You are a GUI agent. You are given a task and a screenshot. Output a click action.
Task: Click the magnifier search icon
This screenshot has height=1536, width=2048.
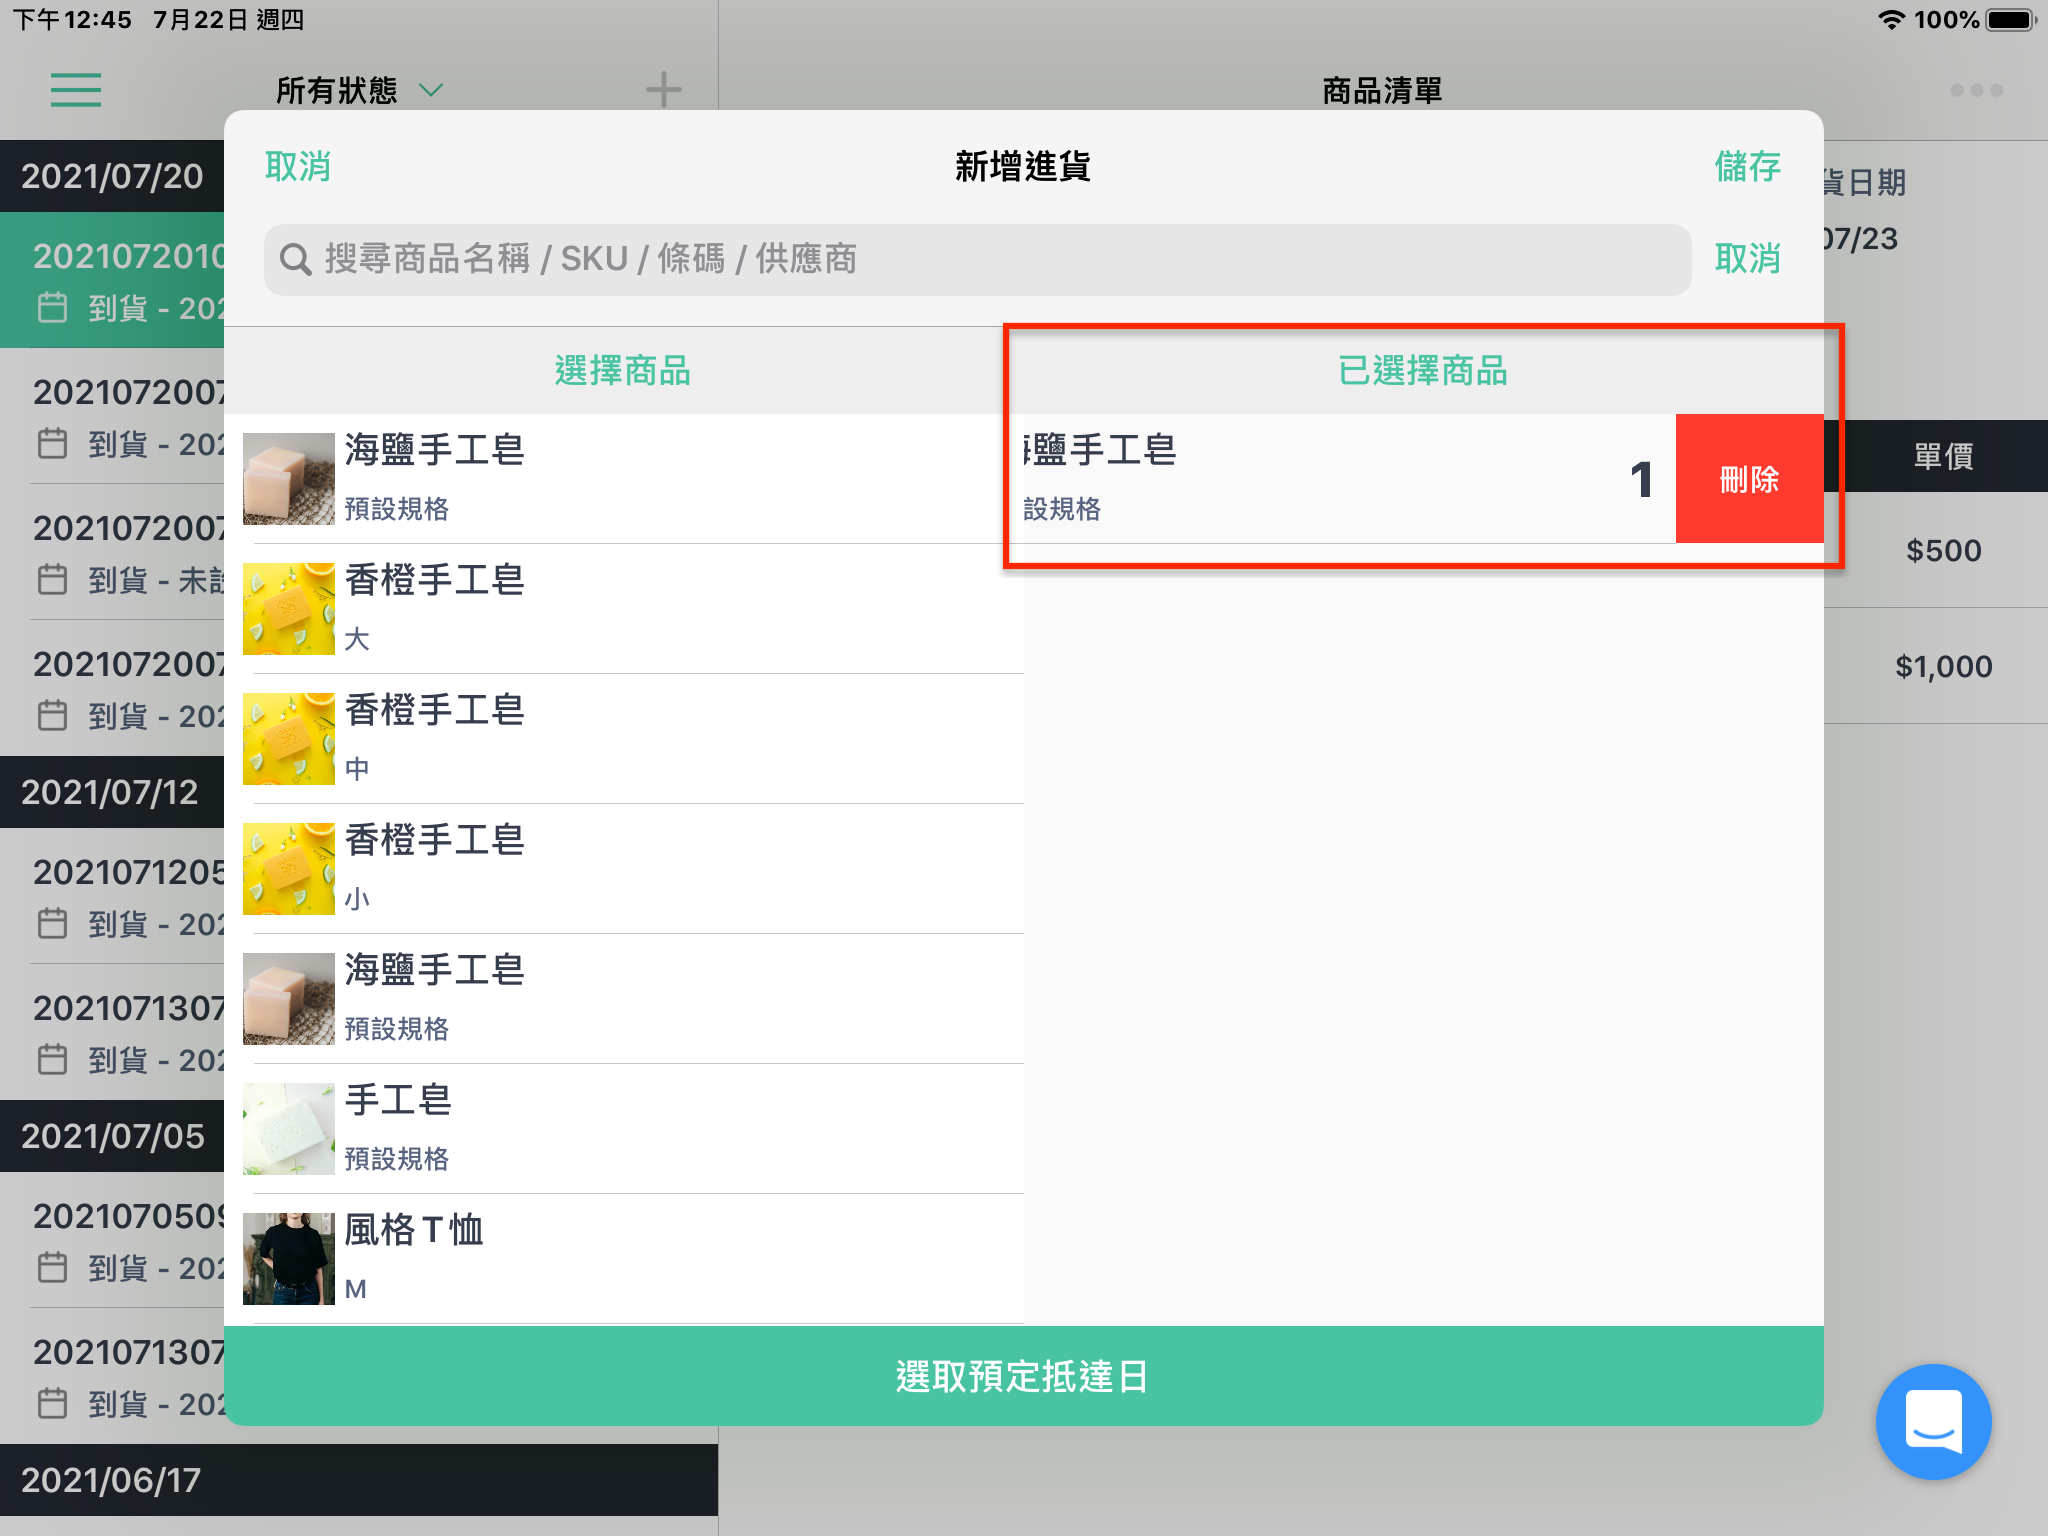(x=295, y=260)
